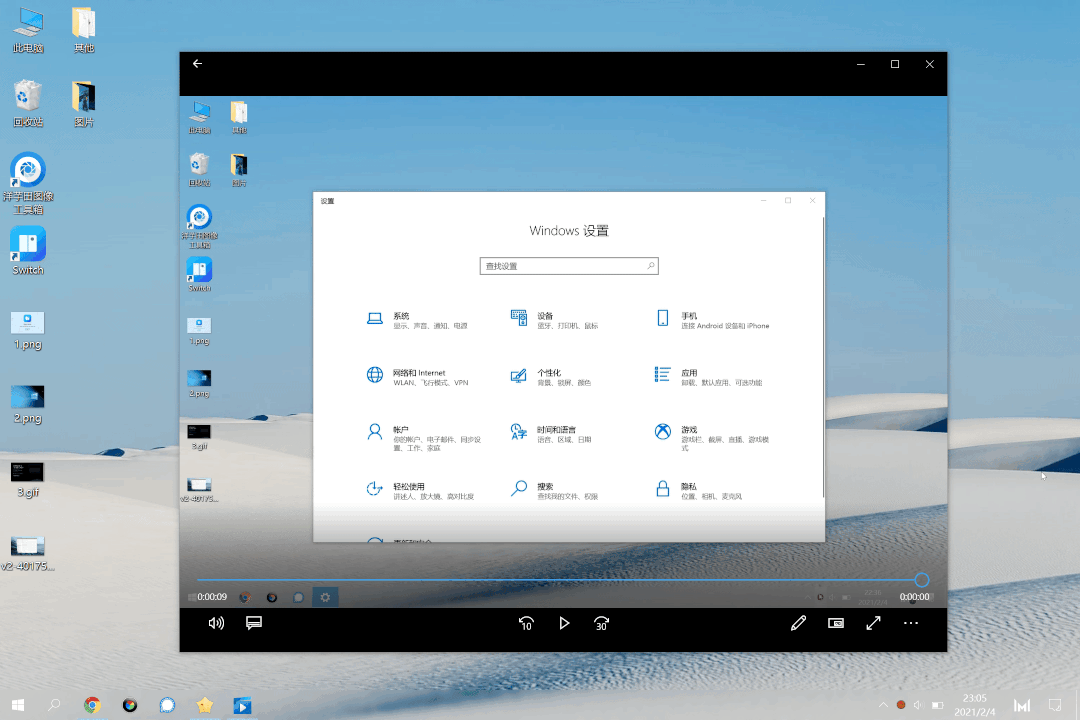Open Google Chrome from the taskbar
This screenshot has height=720, width=1080.
pyautogui.click(x=92, y=705)
